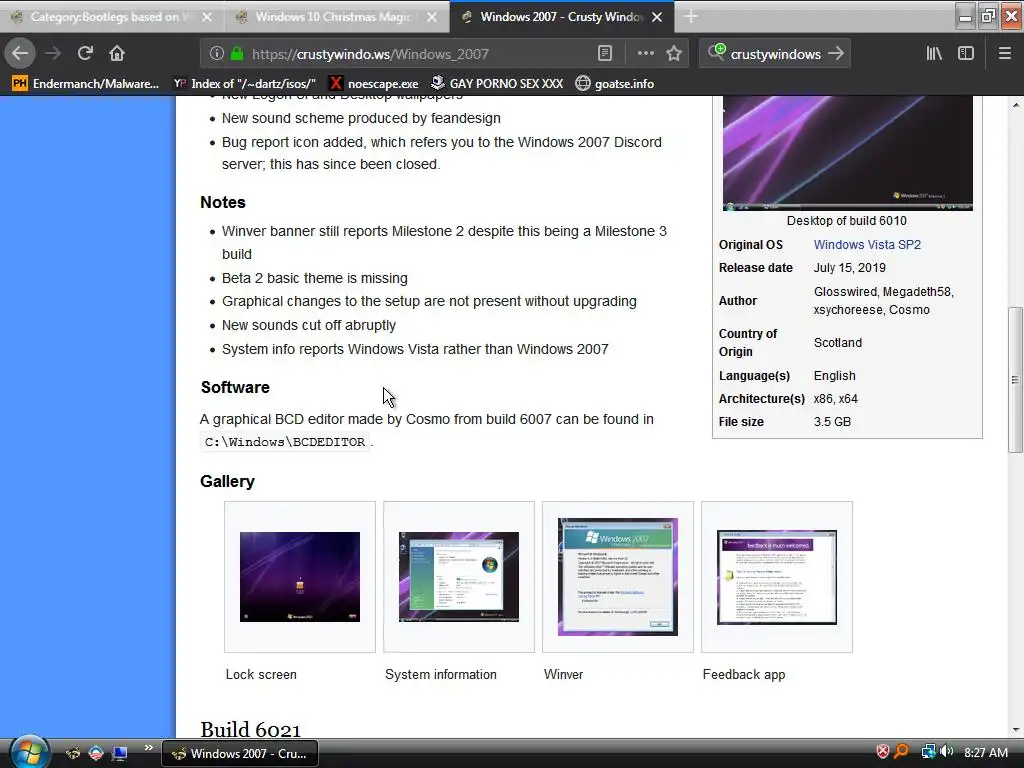Click the 3.5 GB file size value
This screenshot has height=768, width=1024.
click(x=832, y=422)
